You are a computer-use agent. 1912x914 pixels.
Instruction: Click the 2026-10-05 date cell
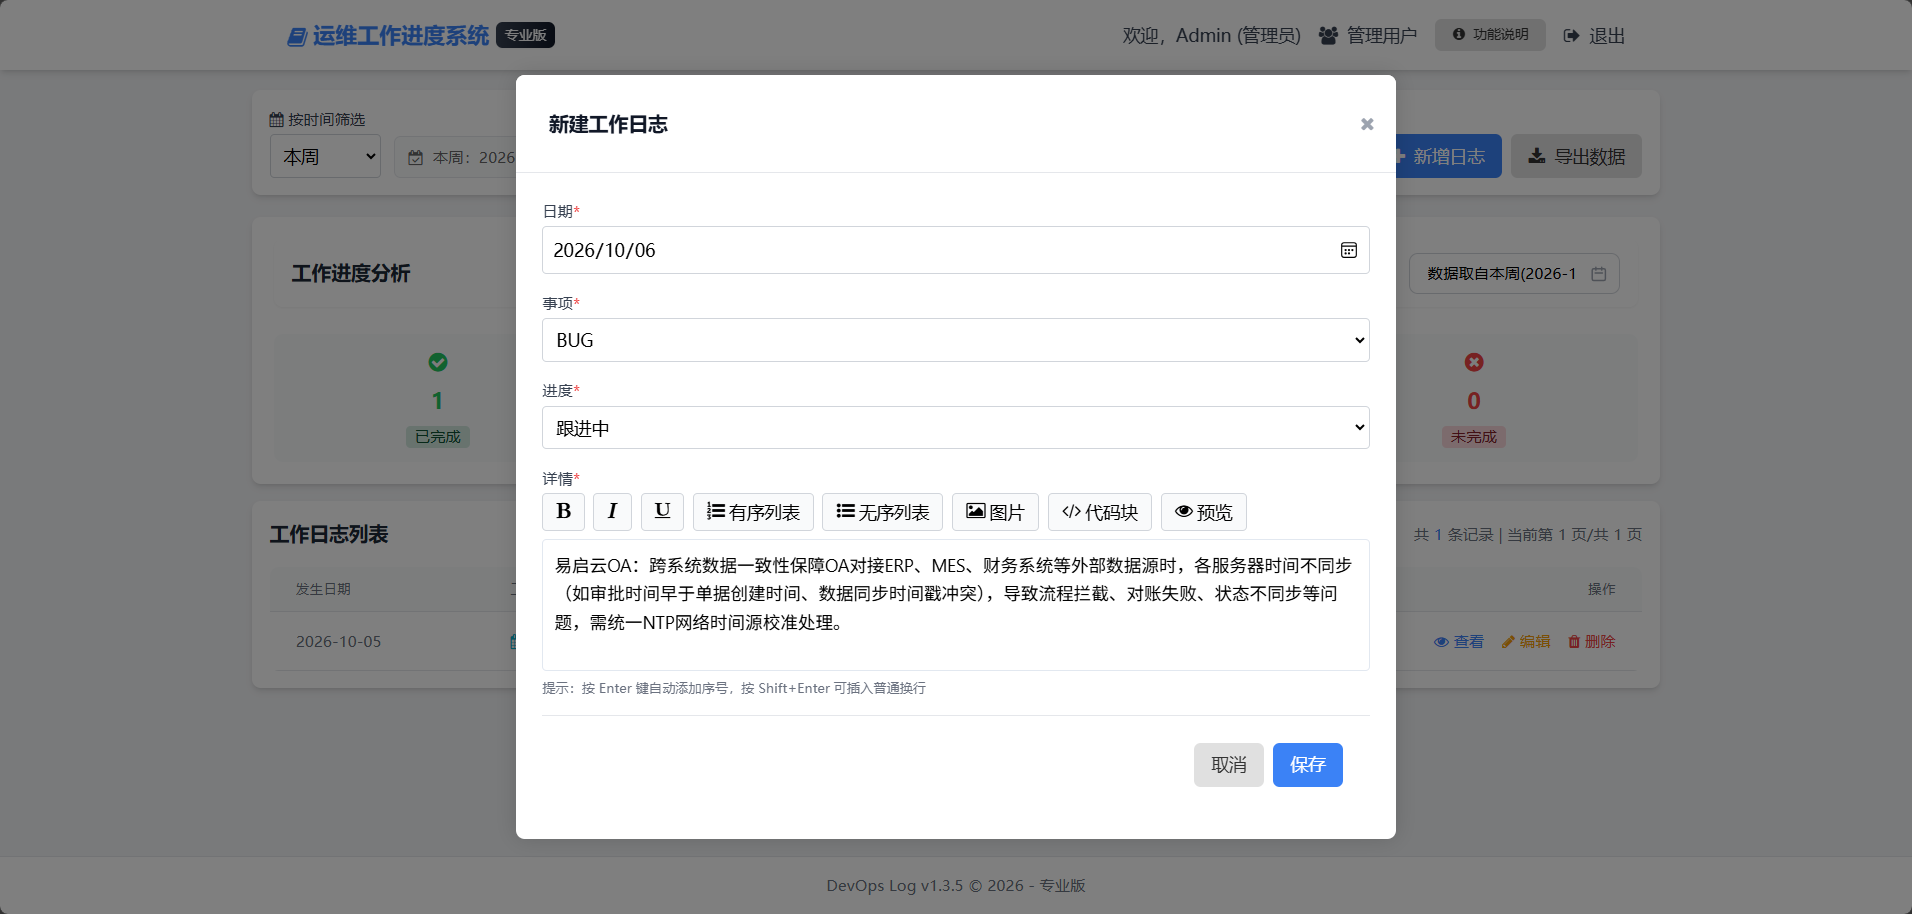pos(338,642)
